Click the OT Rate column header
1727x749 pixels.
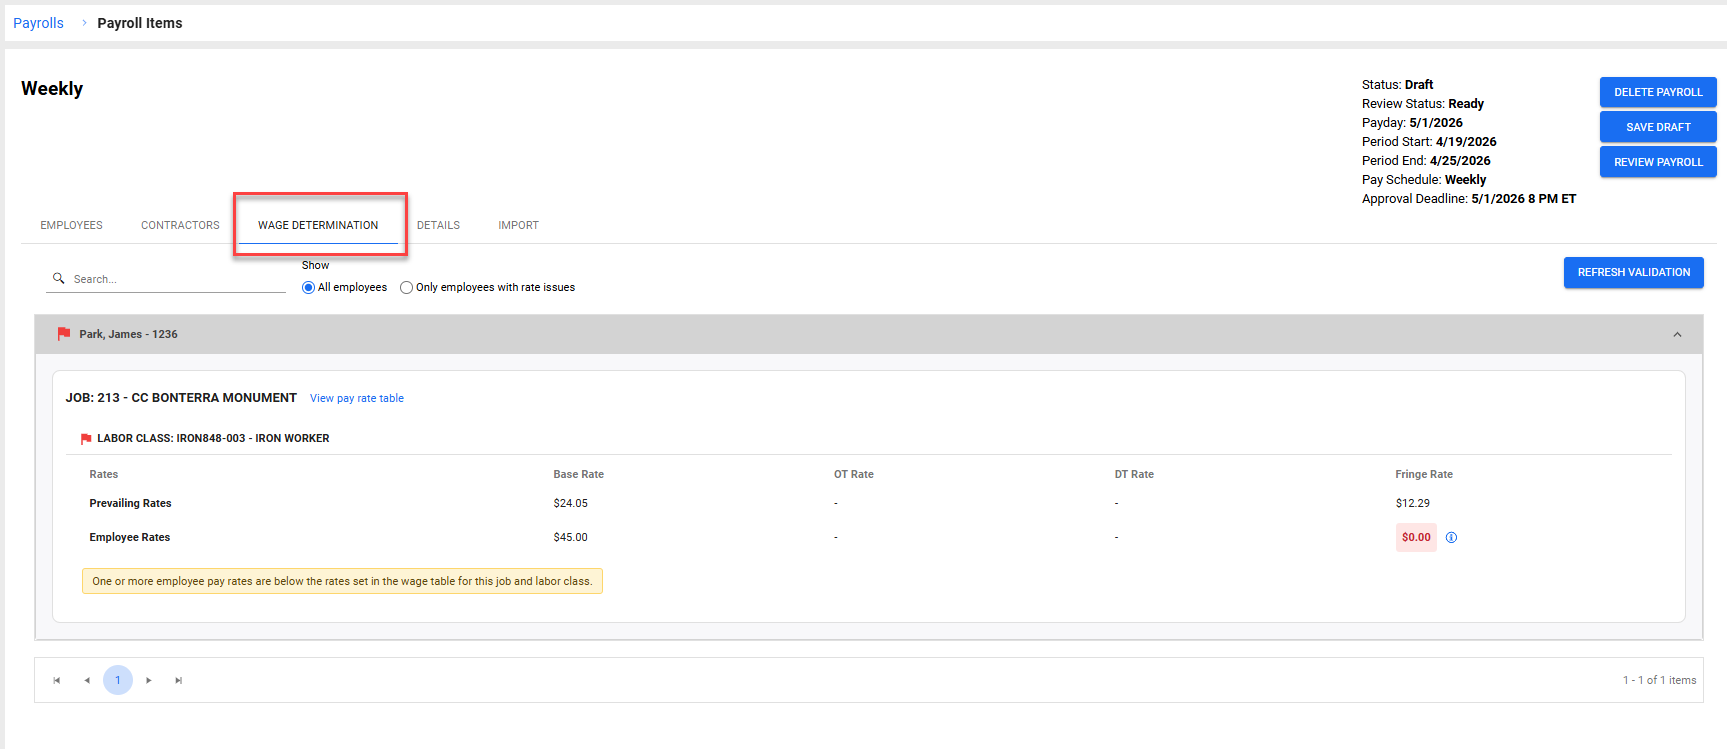click(854, 474)
